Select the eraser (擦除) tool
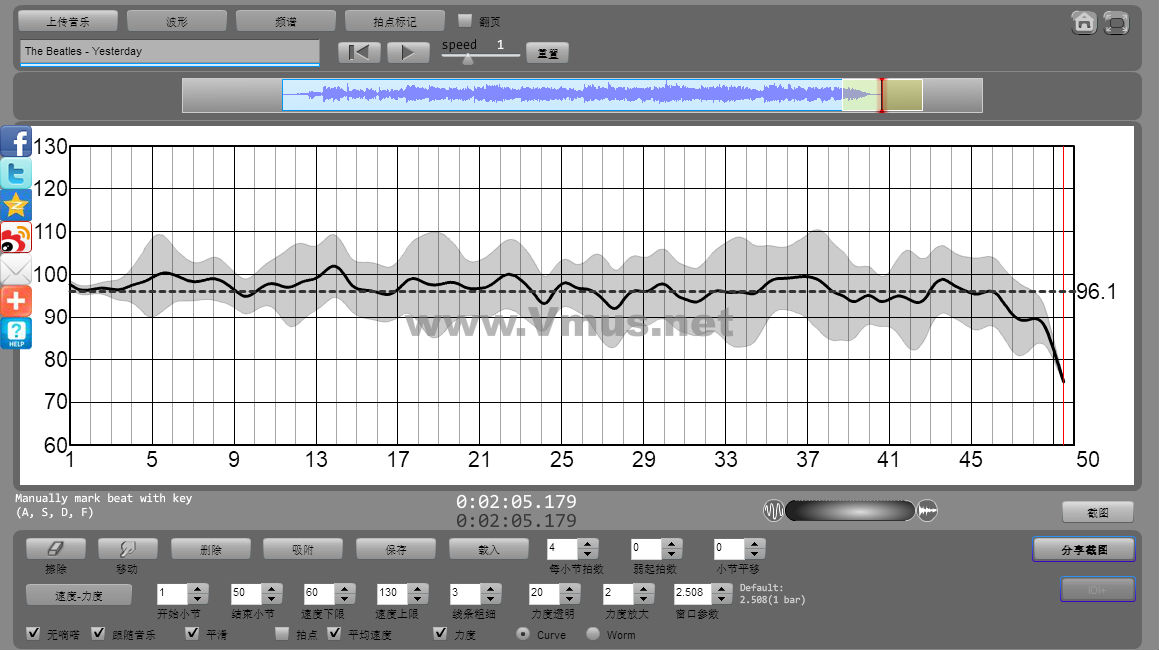The image size is (1159, 650). pos(56,549)
